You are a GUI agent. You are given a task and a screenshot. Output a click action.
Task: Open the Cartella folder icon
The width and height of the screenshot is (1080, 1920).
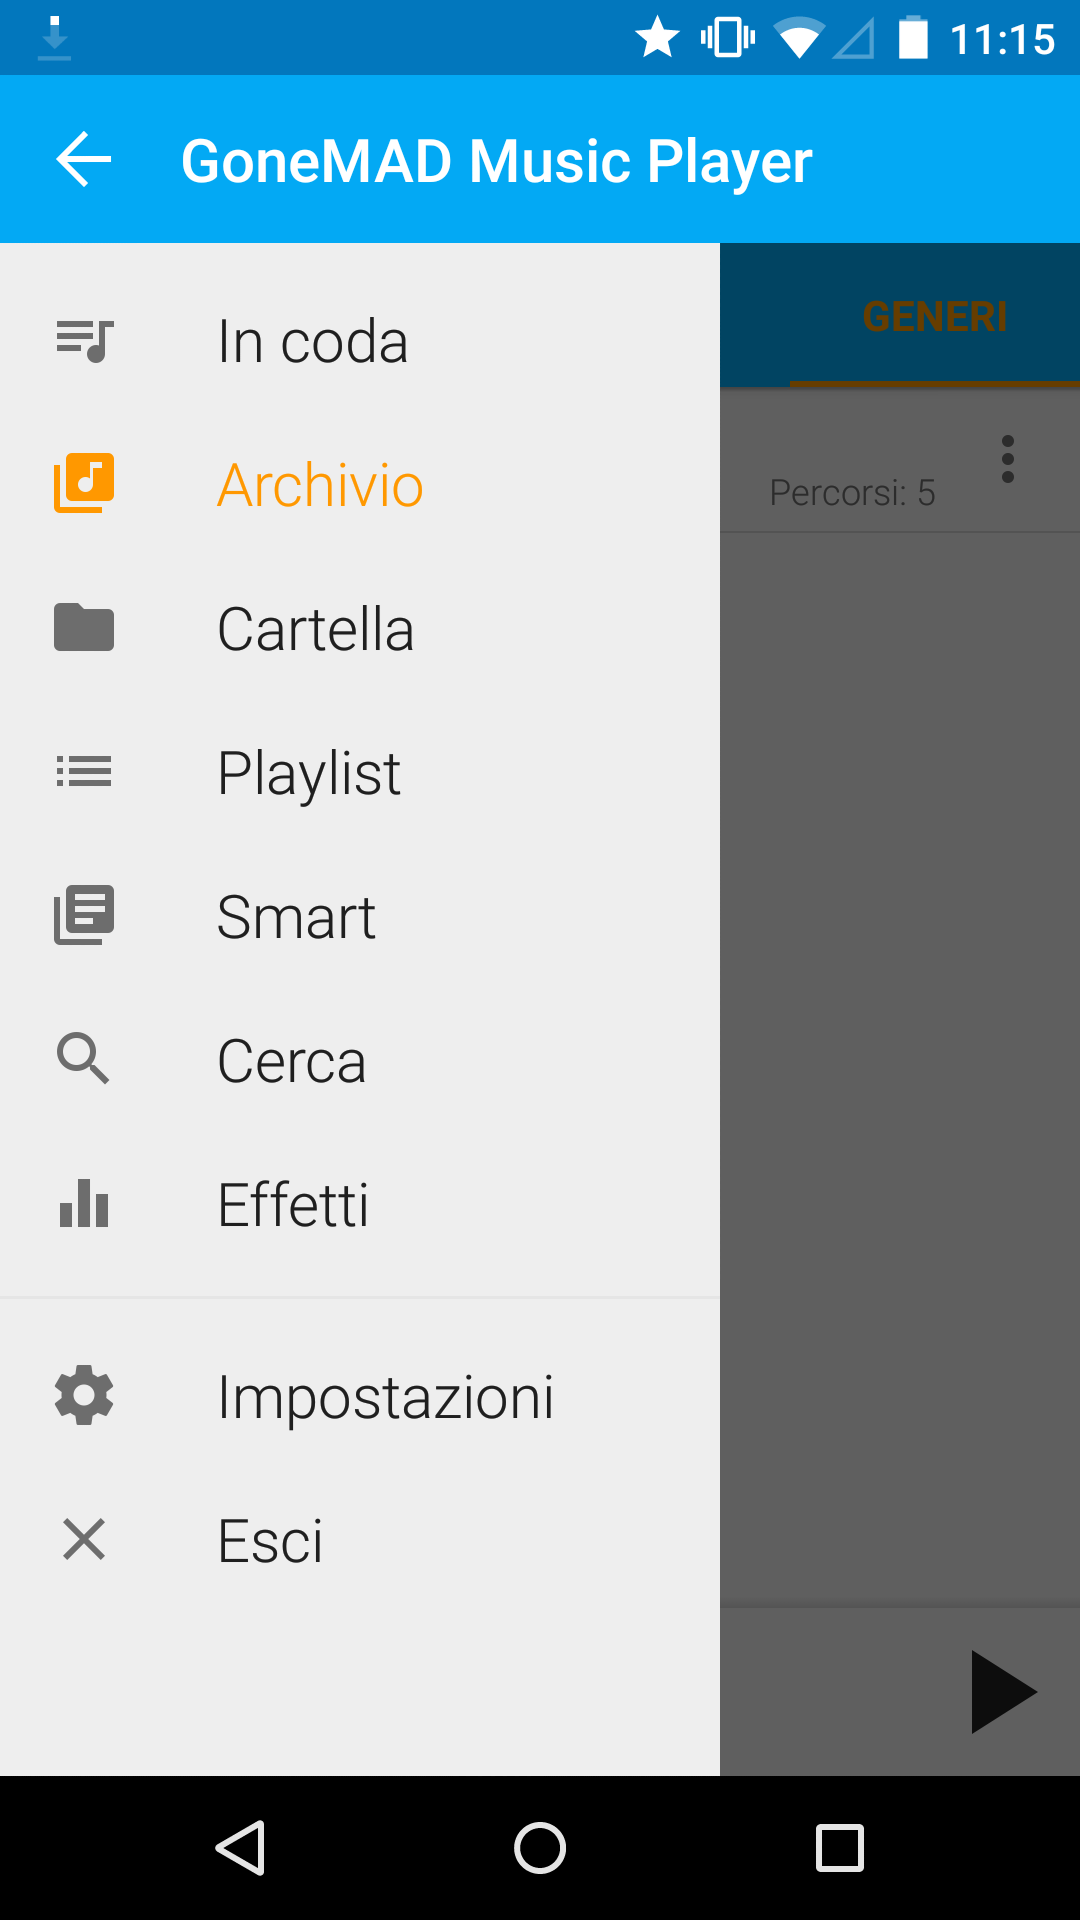84,628
